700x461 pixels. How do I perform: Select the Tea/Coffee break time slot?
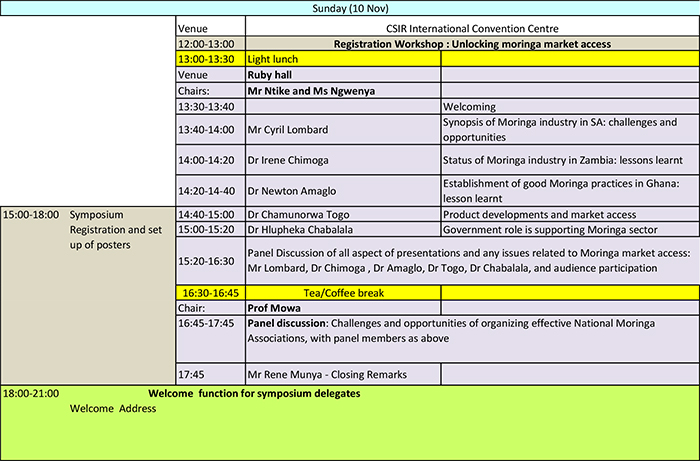click(x=210, y=292)
